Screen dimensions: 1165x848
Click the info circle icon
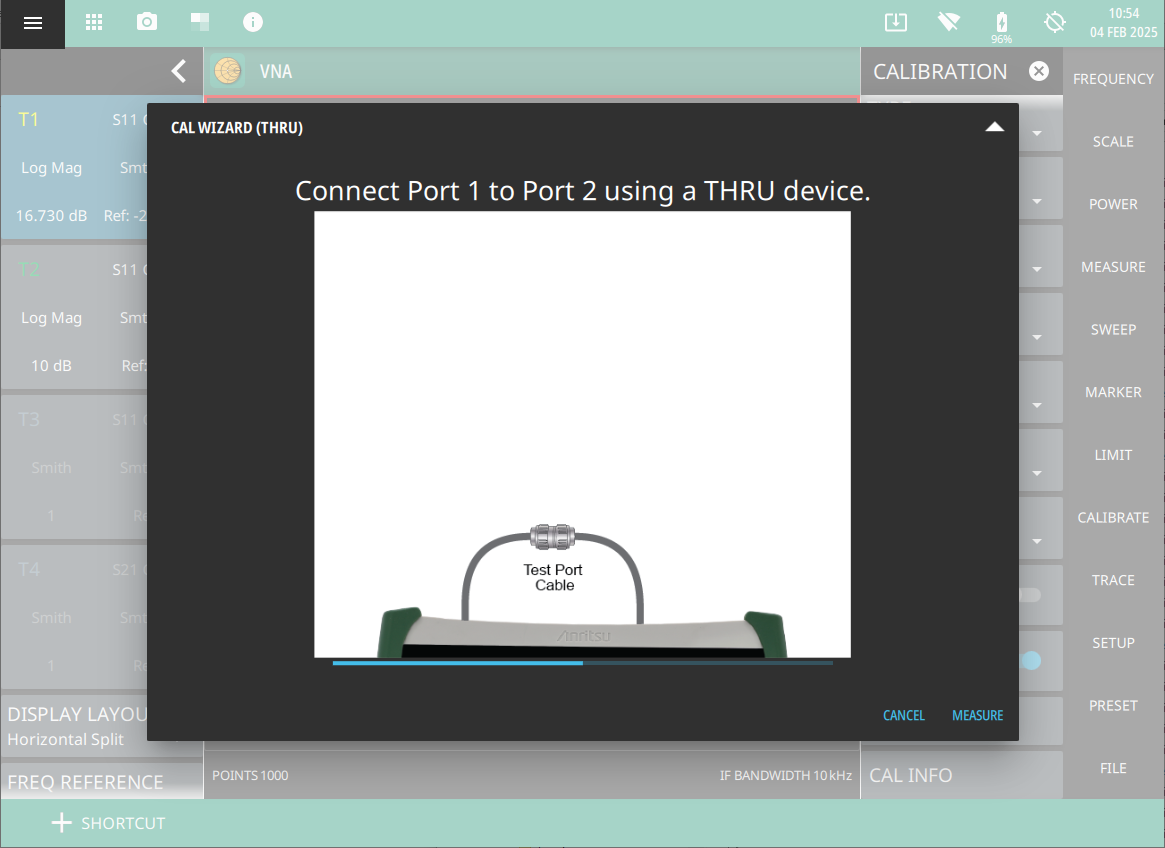(x=253, y=22)
